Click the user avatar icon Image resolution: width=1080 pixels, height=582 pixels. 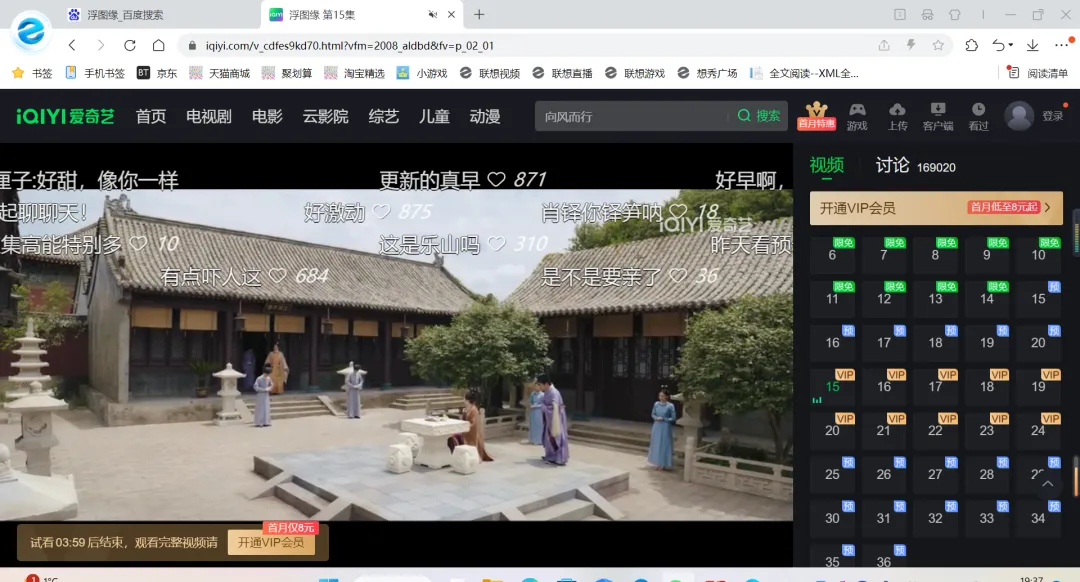point(1019,116)
